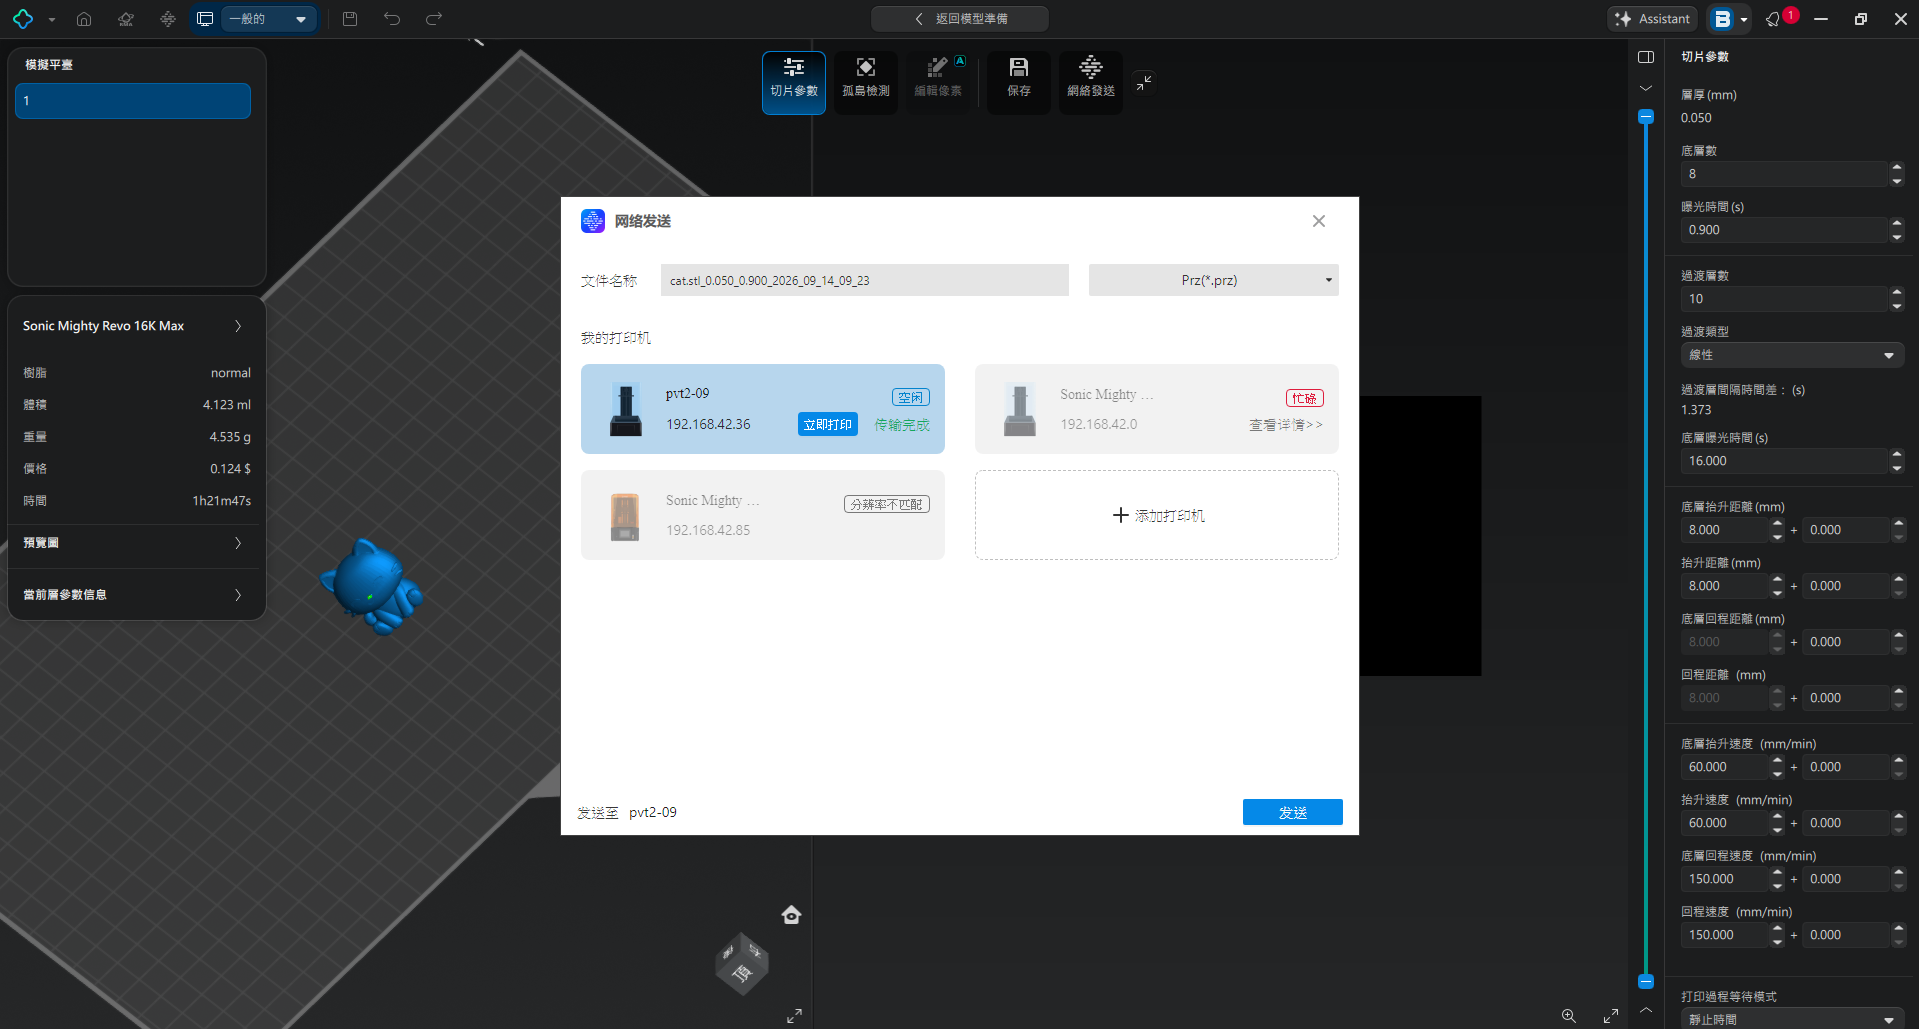Click the zoom magnifier icon at bottom right
Viewport: 1919px width, 1029px height.
pos(1569,1016)
